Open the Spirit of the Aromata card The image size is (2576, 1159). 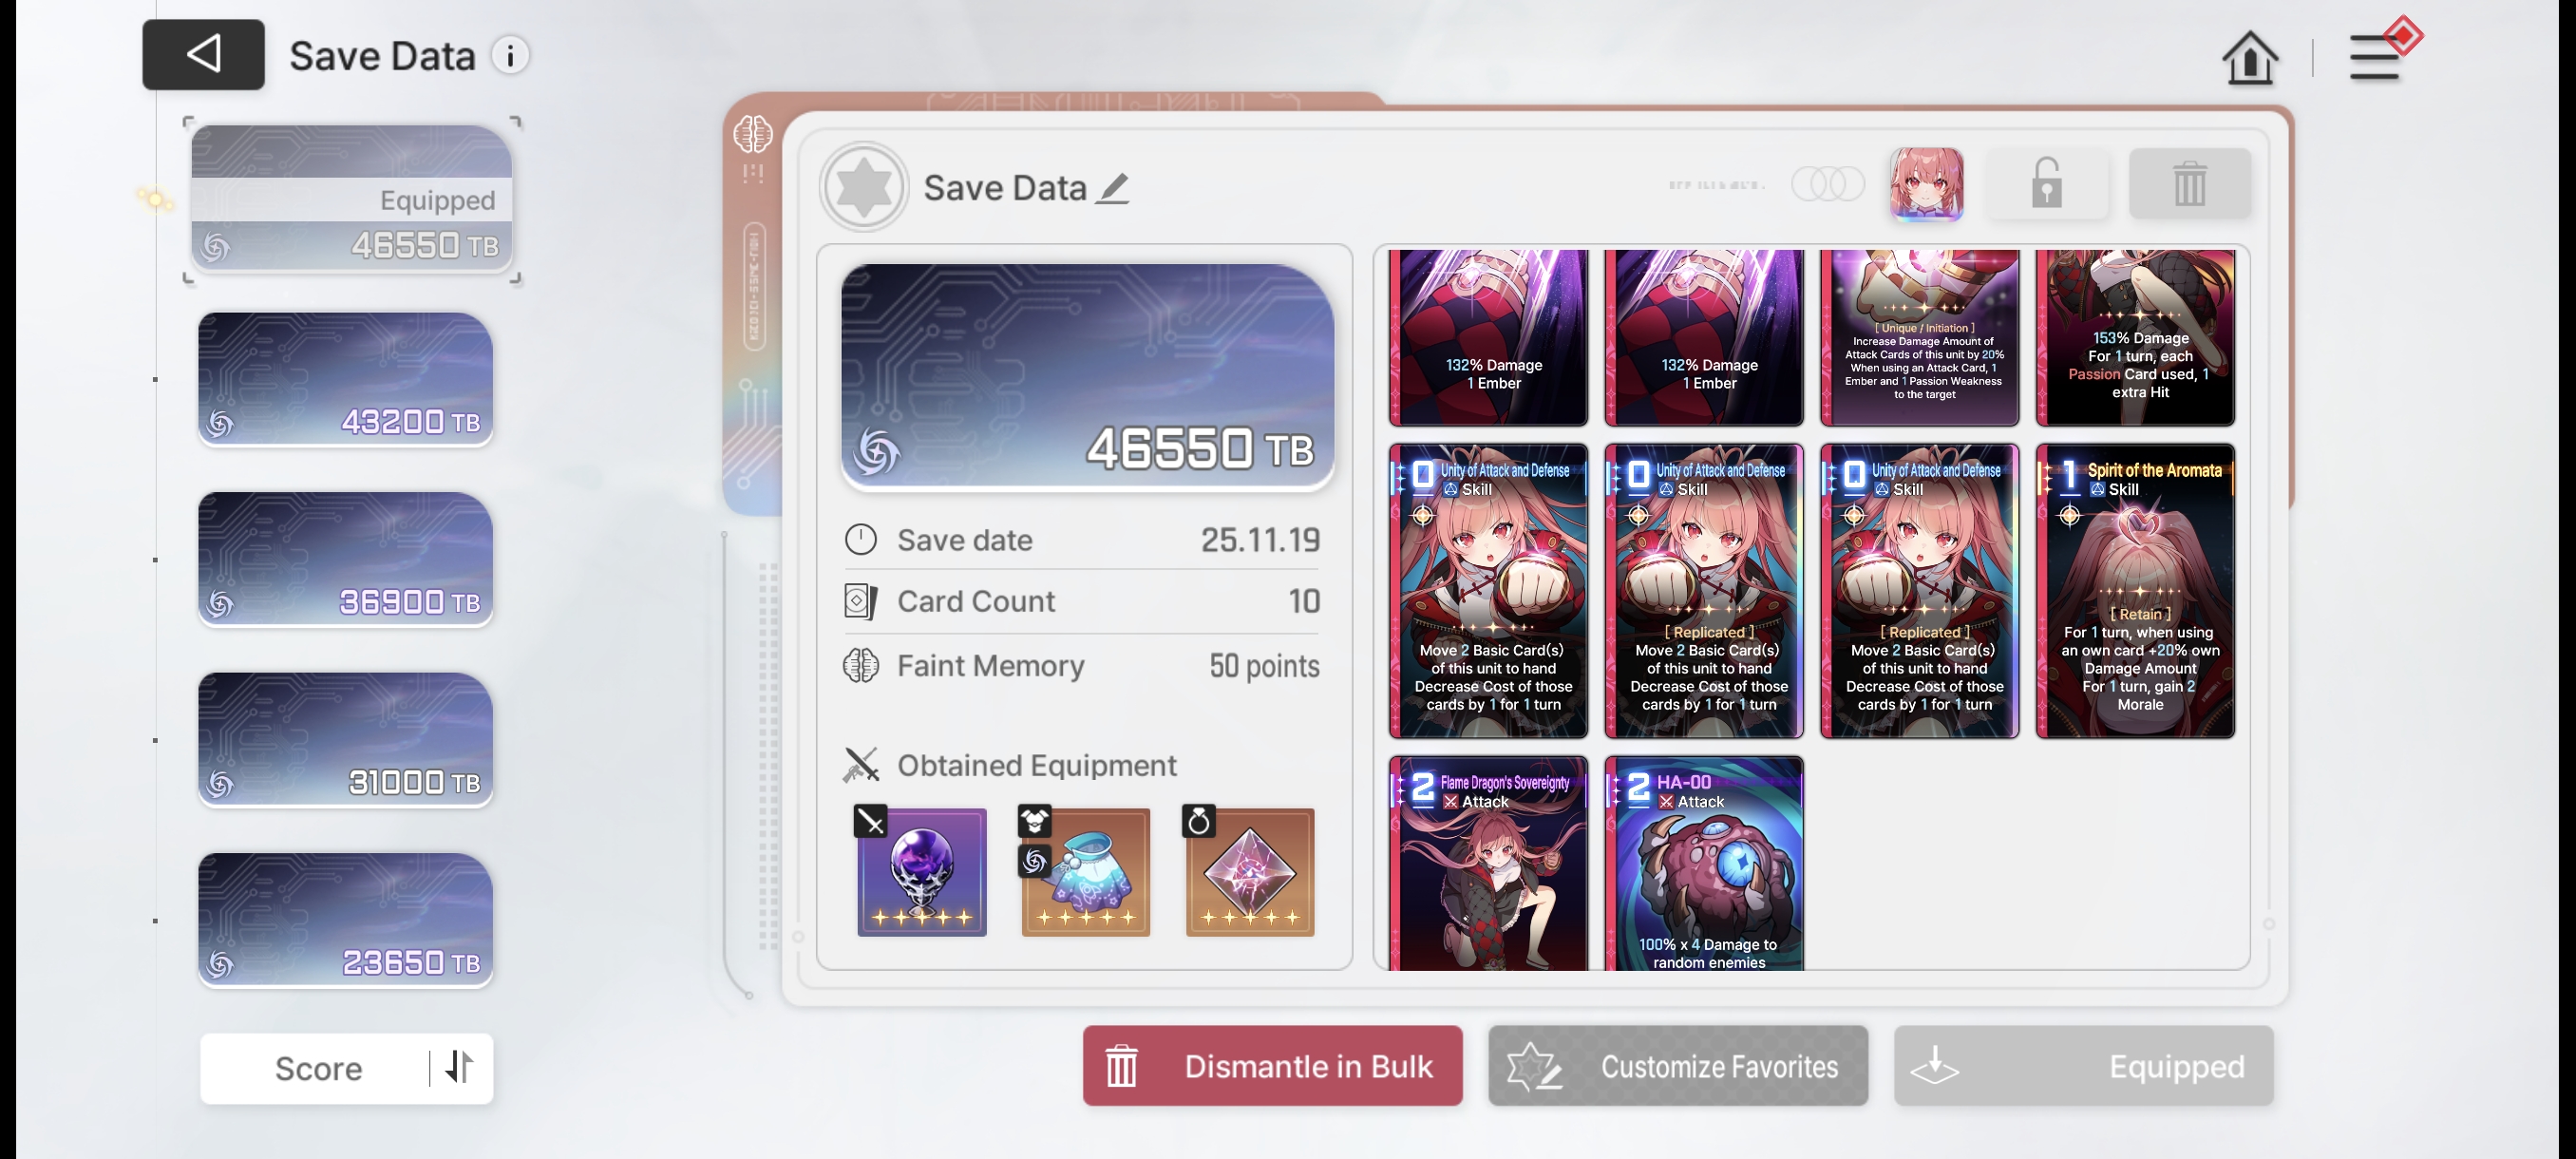click(2135, 591)
